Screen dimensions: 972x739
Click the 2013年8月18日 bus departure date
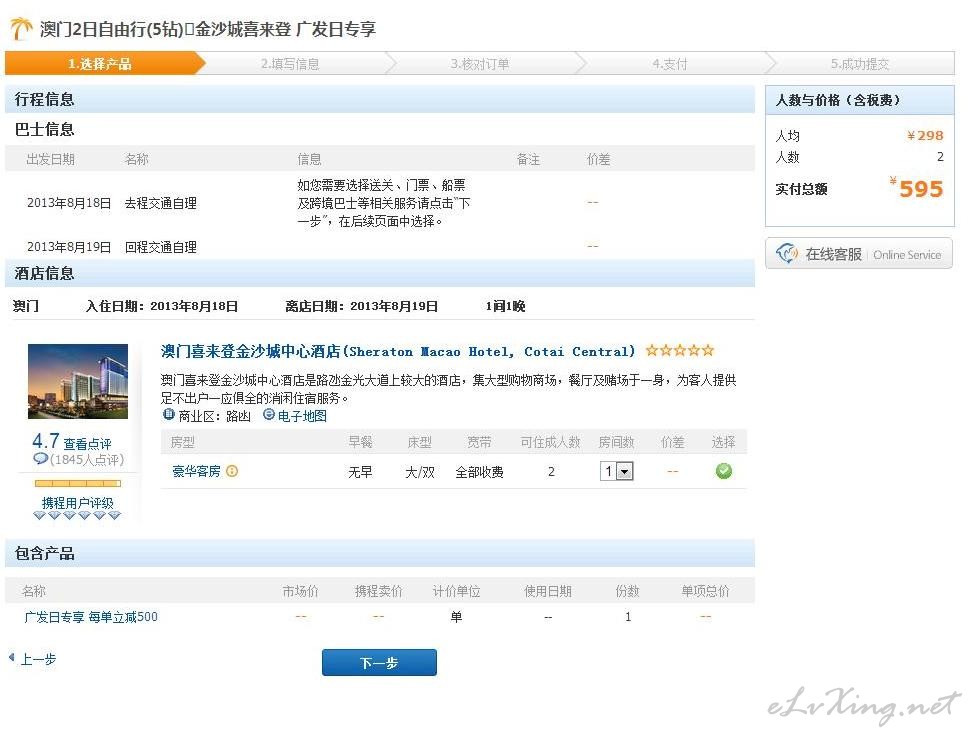69,203
